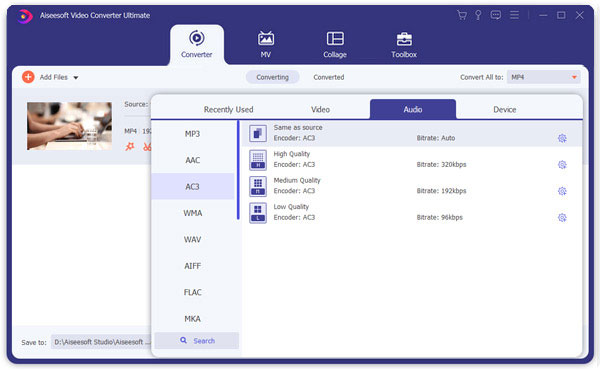Open settings gear for Same as source

pos(562,138)
